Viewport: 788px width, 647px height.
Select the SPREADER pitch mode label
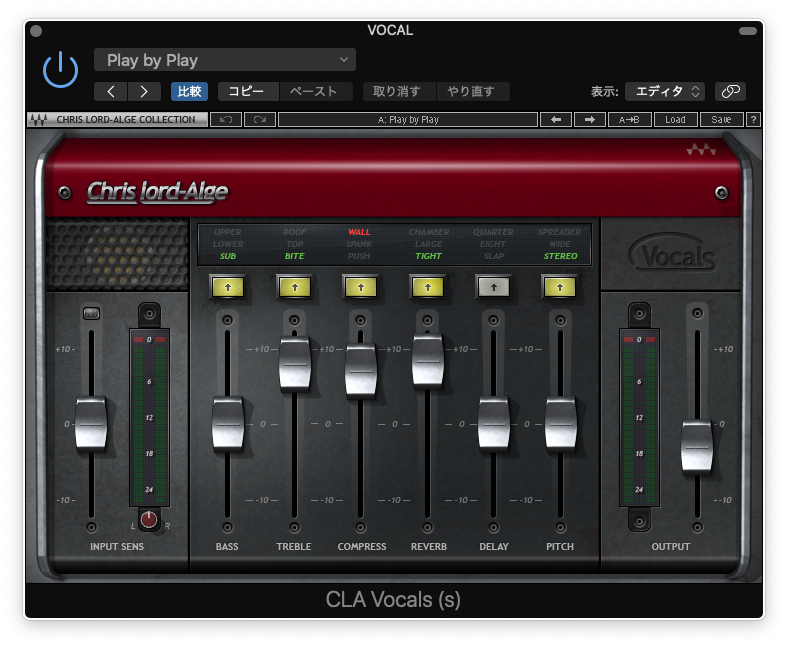[559, 232]
